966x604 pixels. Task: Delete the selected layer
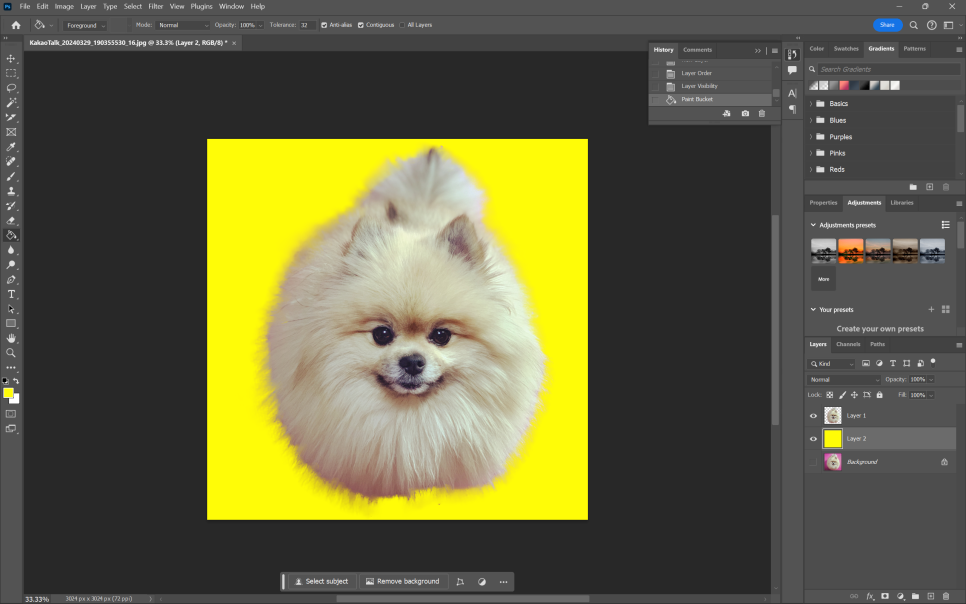click(946, 596)
